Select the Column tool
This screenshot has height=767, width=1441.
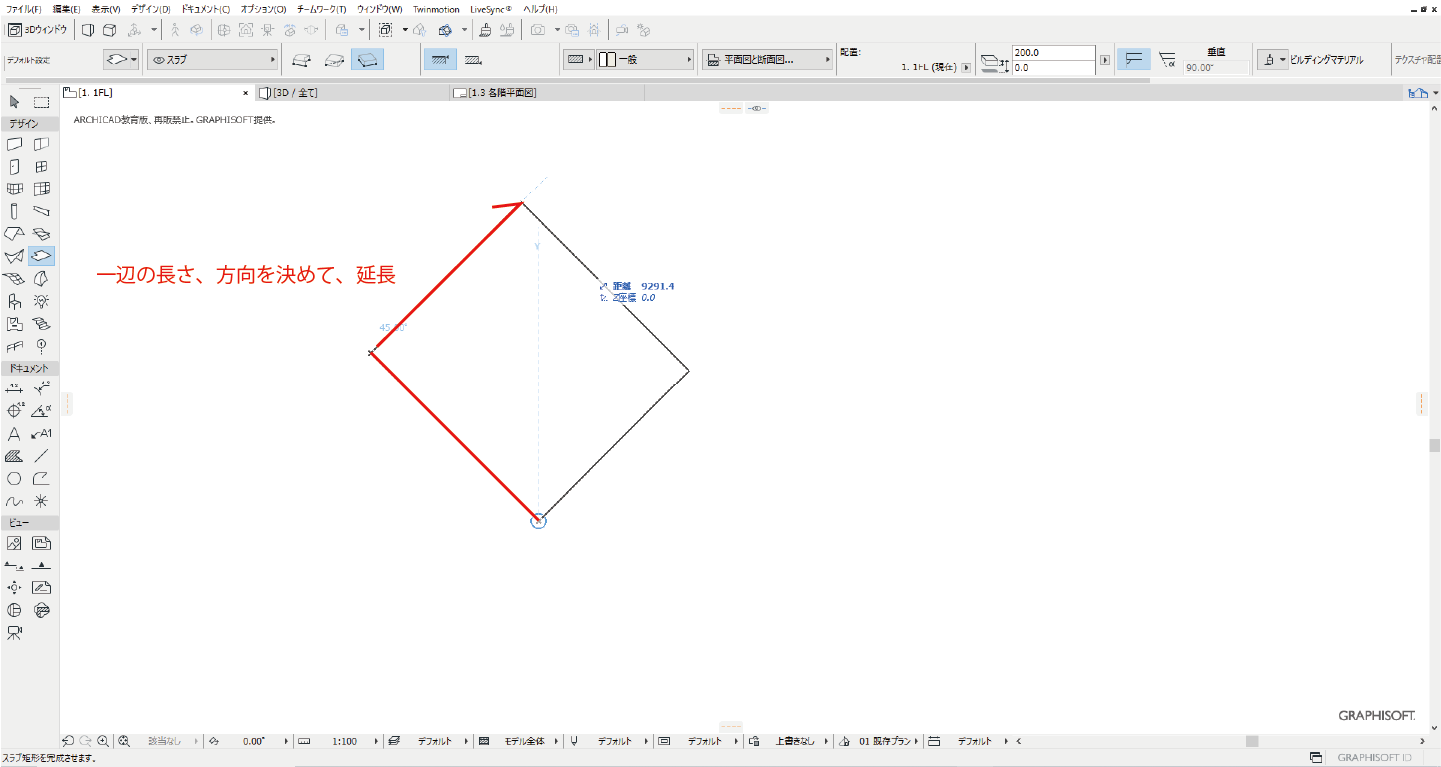click(14, 211)
